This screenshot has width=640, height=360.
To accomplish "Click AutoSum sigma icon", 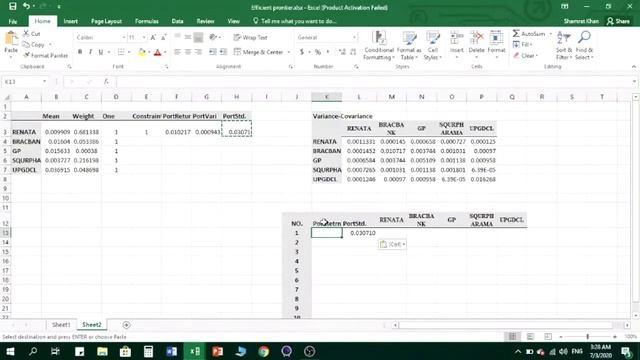I will pyautogui.click(x=516, y=34).
